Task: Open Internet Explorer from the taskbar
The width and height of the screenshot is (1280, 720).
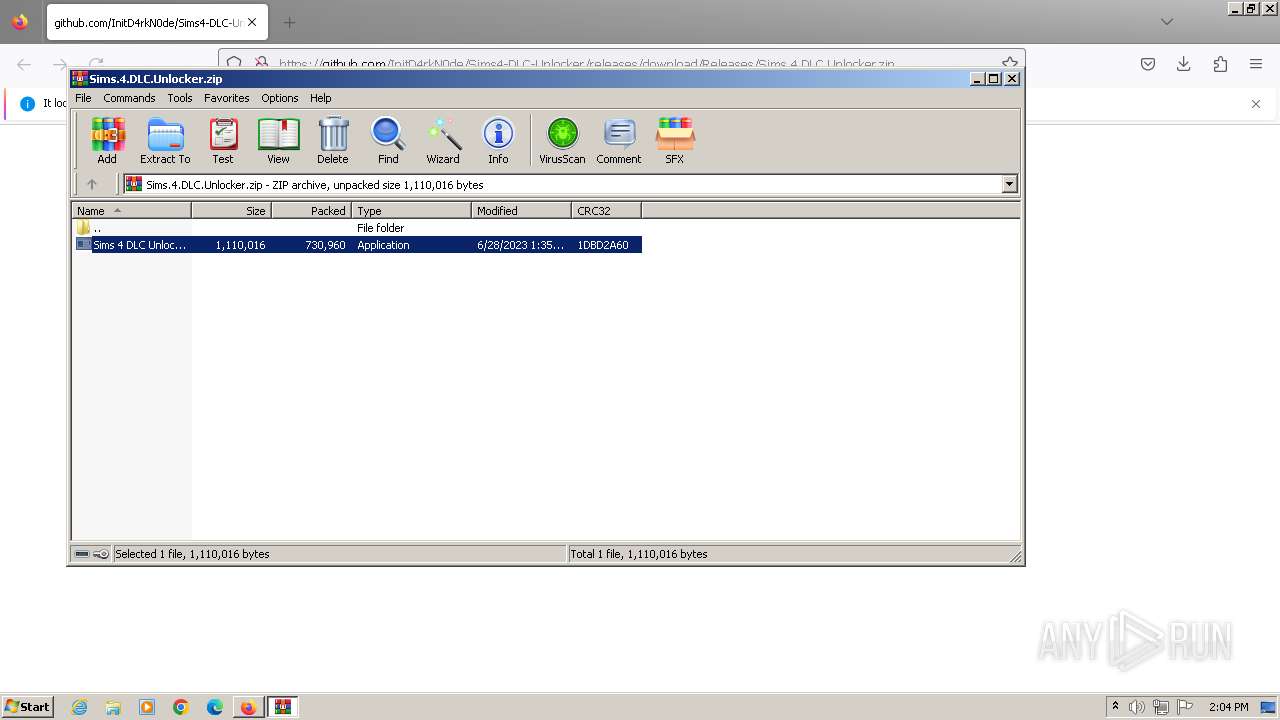Action: pyautogui.click(x=79, y=707)
